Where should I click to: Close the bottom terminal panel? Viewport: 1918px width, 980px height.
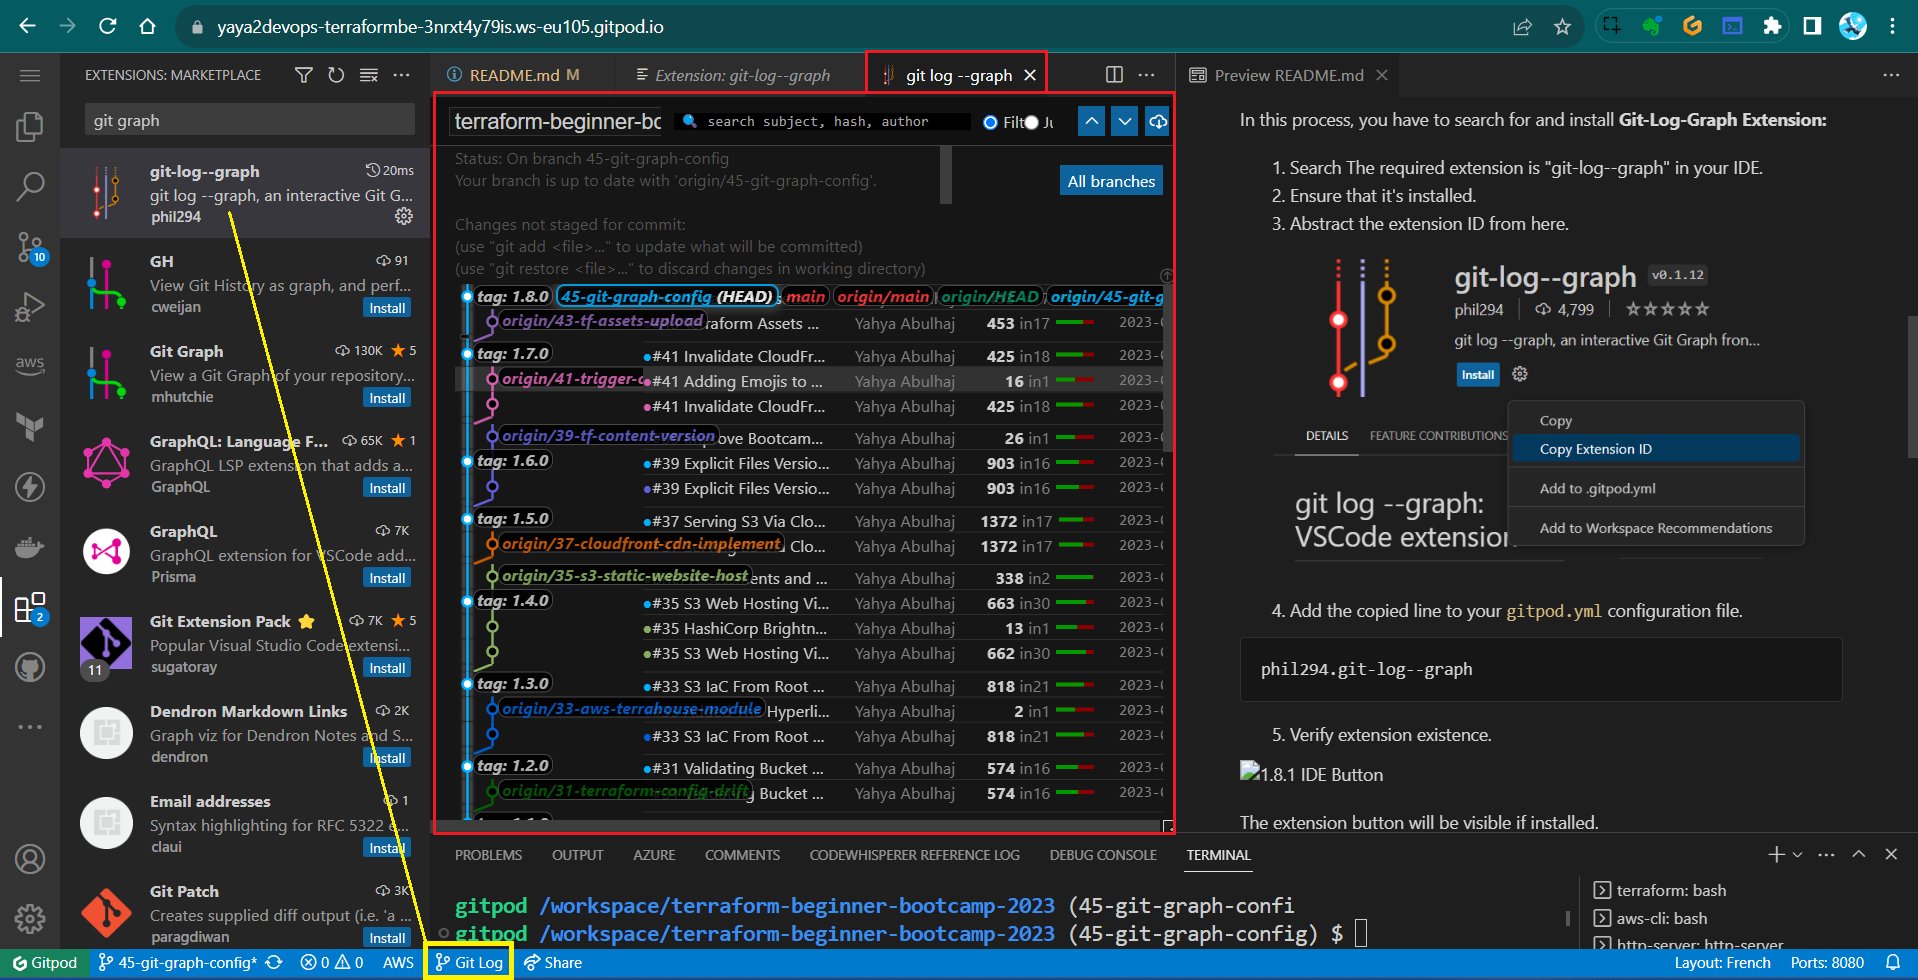click(1891, 854)
